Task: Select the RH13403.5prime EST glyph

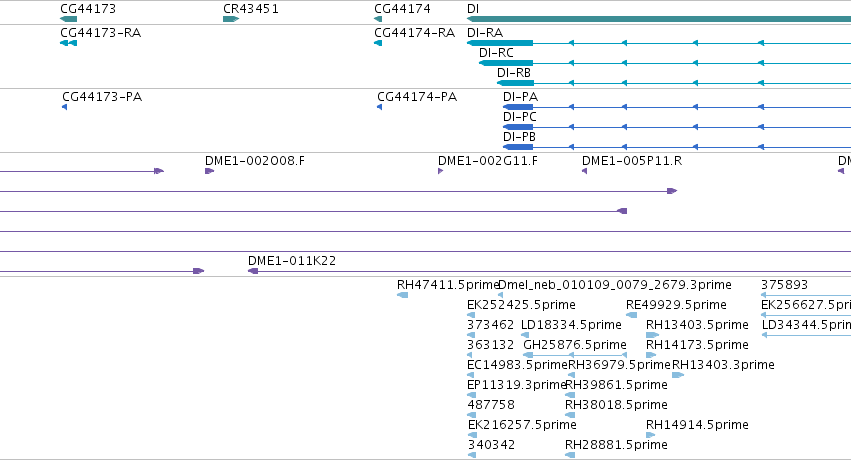Action: point(652,335)
